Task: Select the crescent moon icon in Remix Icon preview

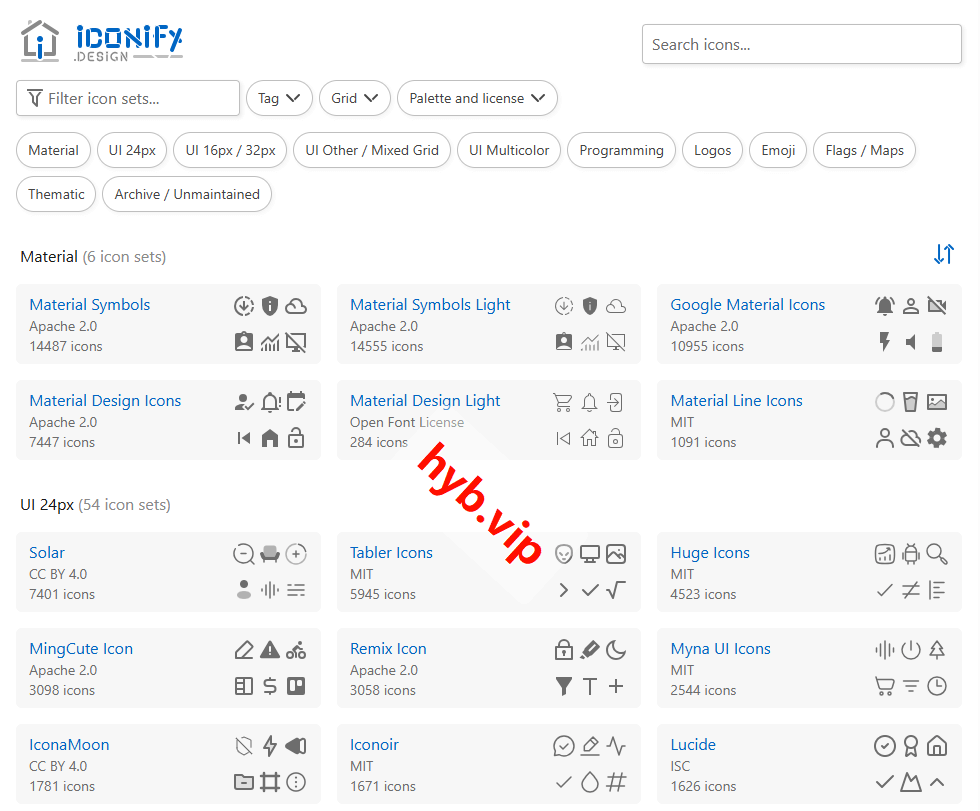Action: coord(616,649)
